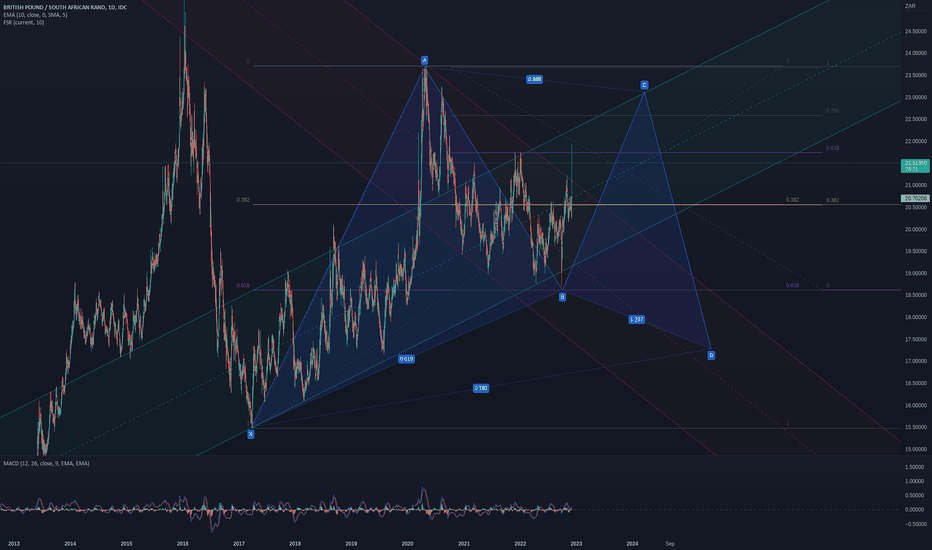Screen dimensions: 932x550
Task: Click the ZAR currency label on price axis
Action: (x=910, y=6)
